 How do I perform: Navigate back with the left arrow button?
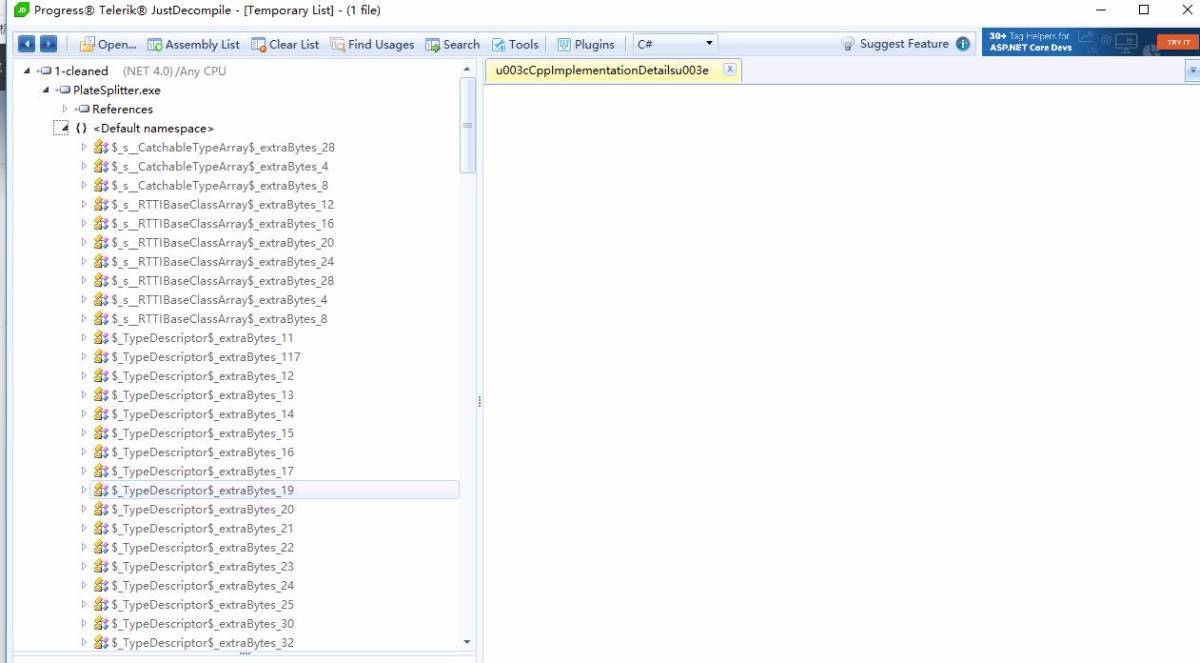coord(26,44)
